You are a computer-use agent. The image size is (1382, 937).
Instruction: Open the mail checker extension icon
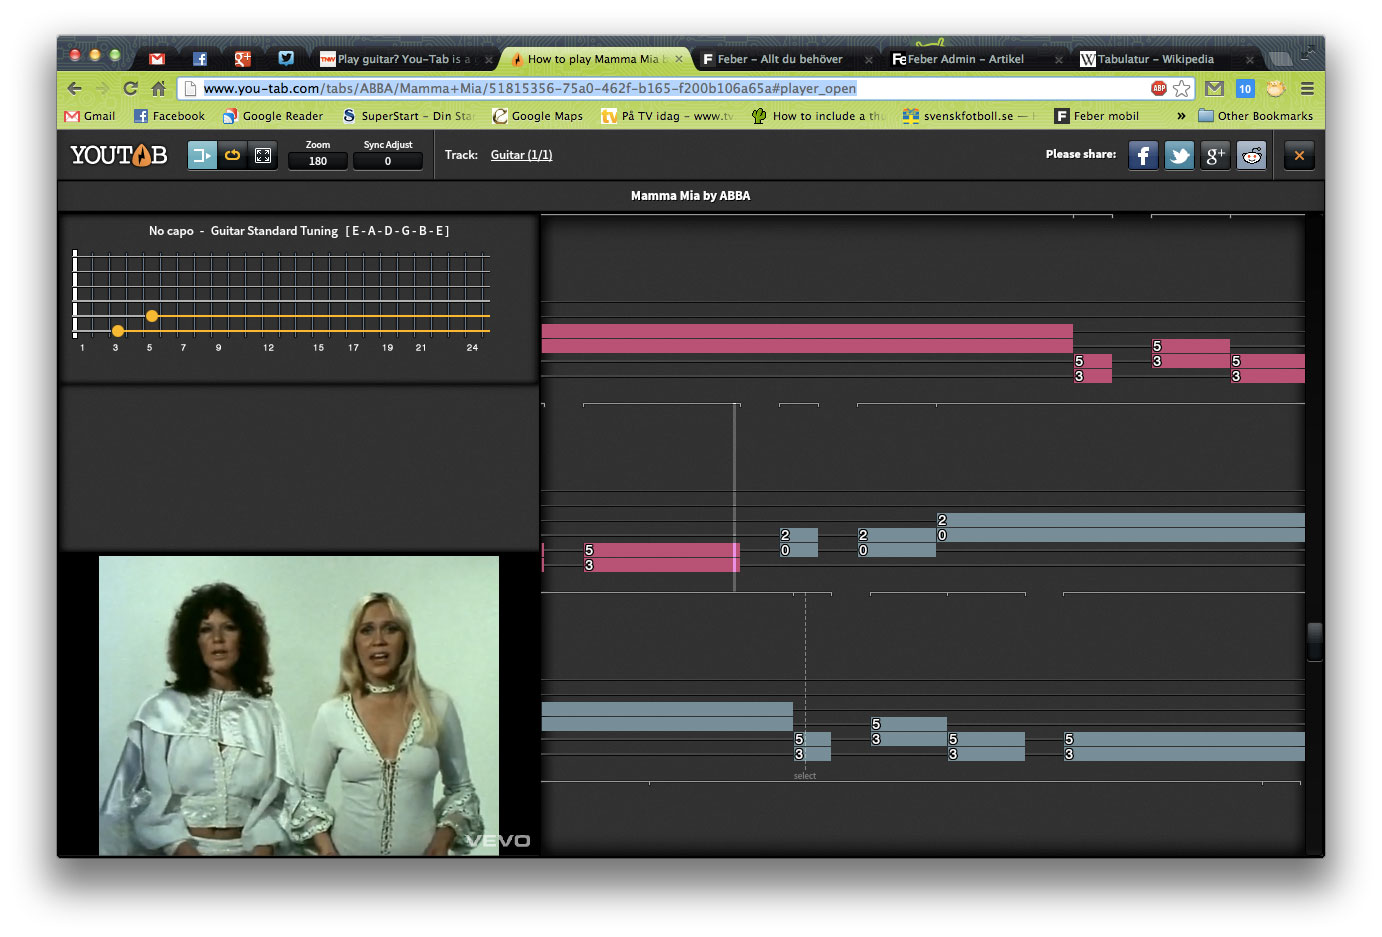pyautogui.click(x=1214, y=88)
